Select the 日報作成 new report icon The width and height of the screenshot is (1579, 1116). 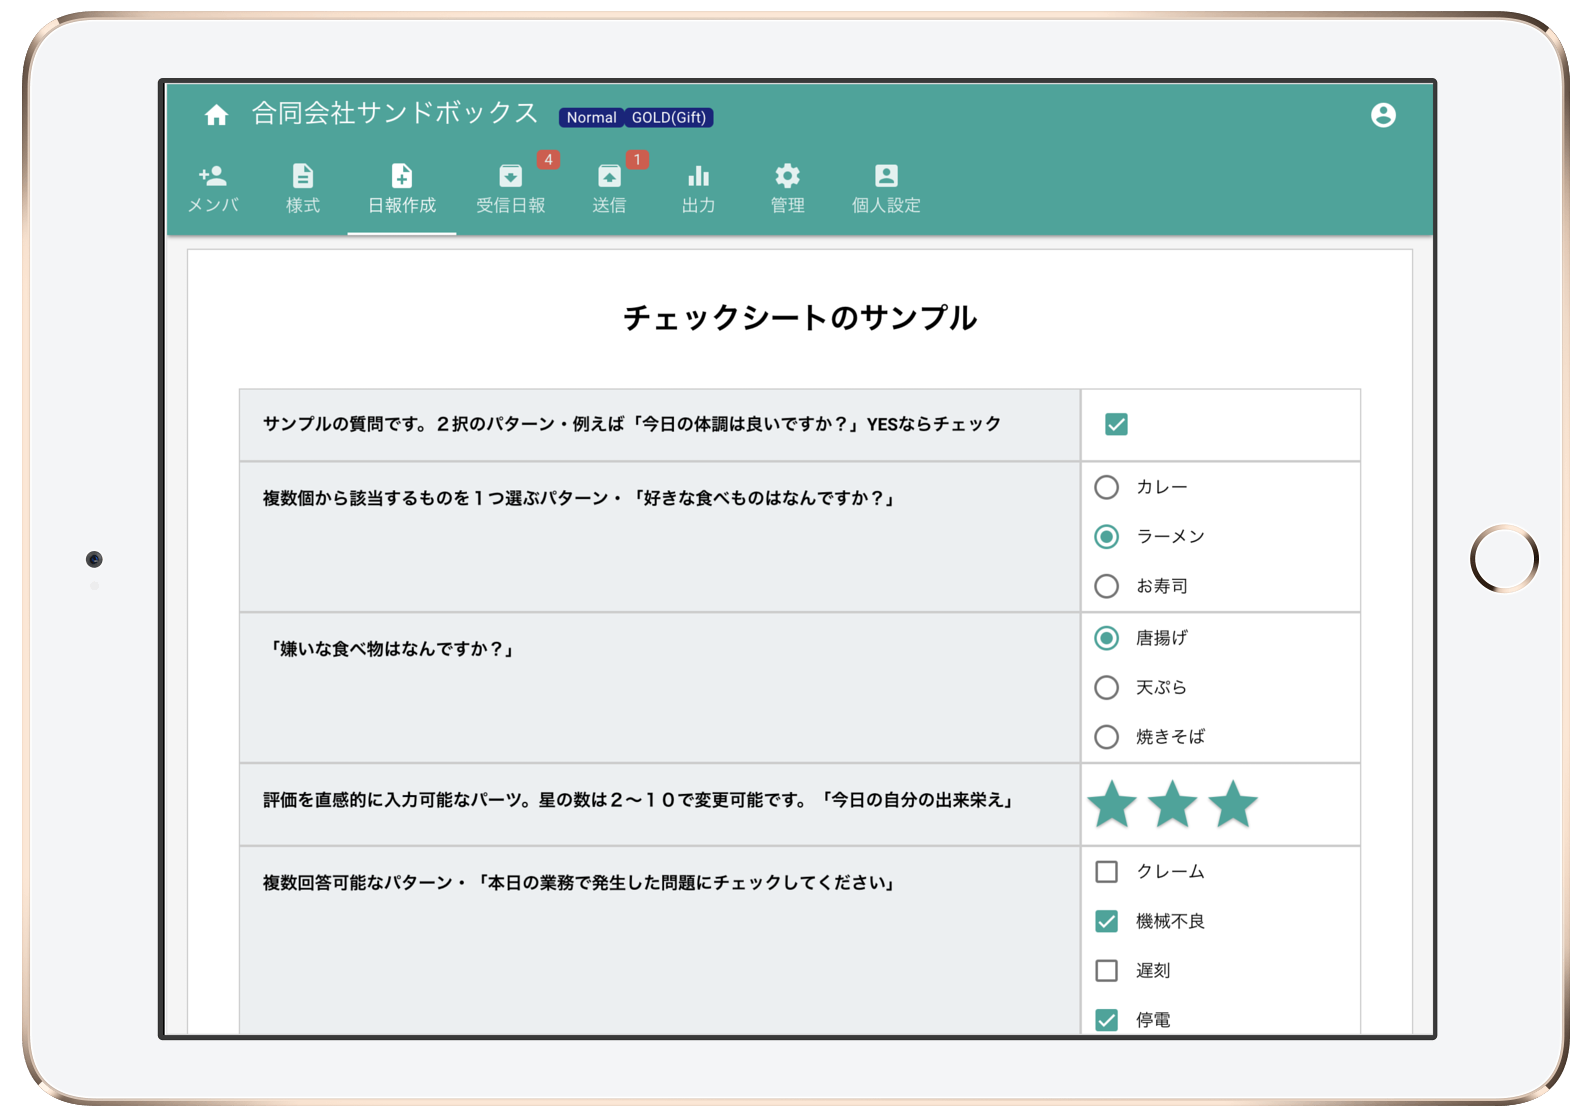pos(402,176)
